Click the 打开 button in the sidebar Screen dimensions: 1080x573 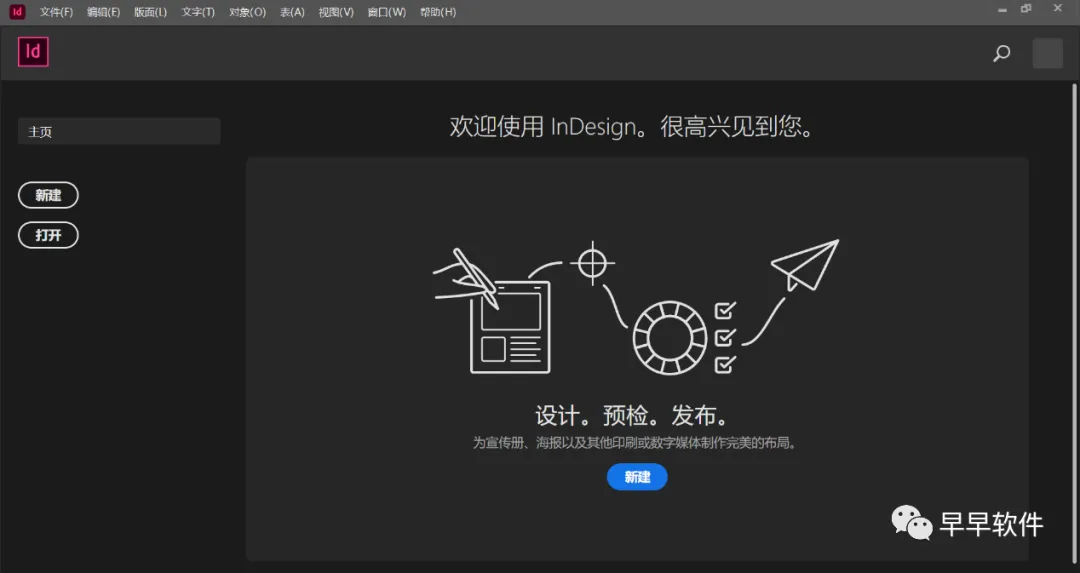[48, 235]
